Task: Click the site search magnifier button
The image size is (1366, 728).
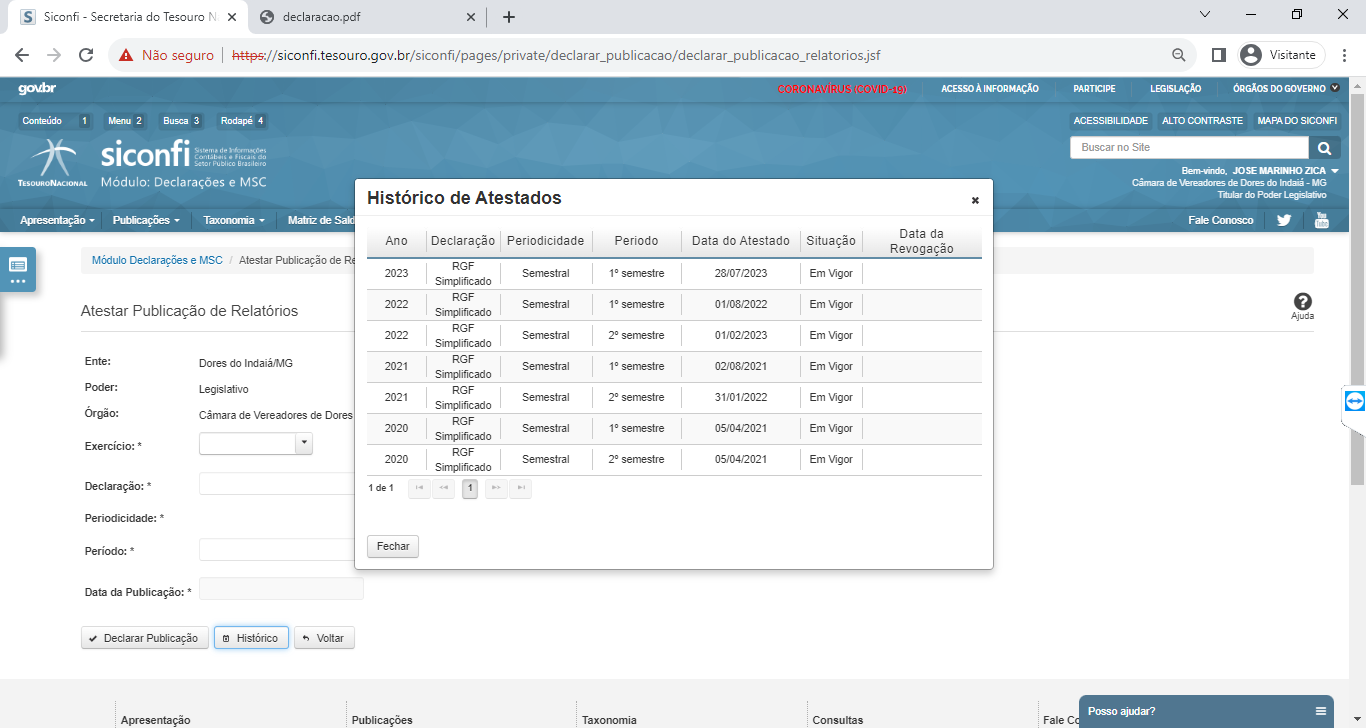Action: point(1325,148)
